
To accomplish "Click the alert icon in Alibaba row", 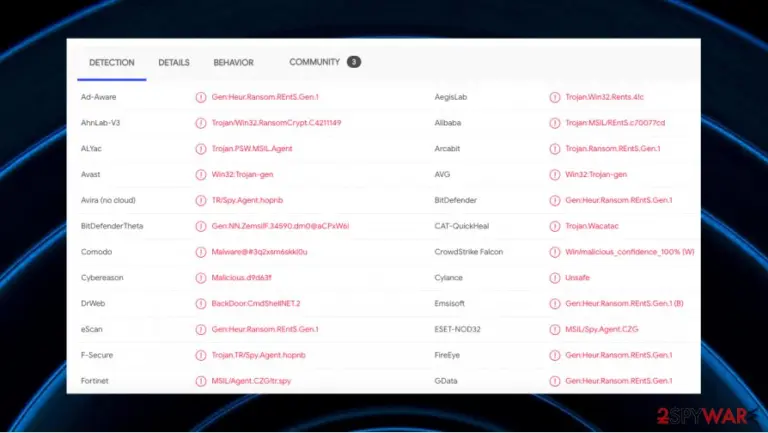I will pos(554,123).
